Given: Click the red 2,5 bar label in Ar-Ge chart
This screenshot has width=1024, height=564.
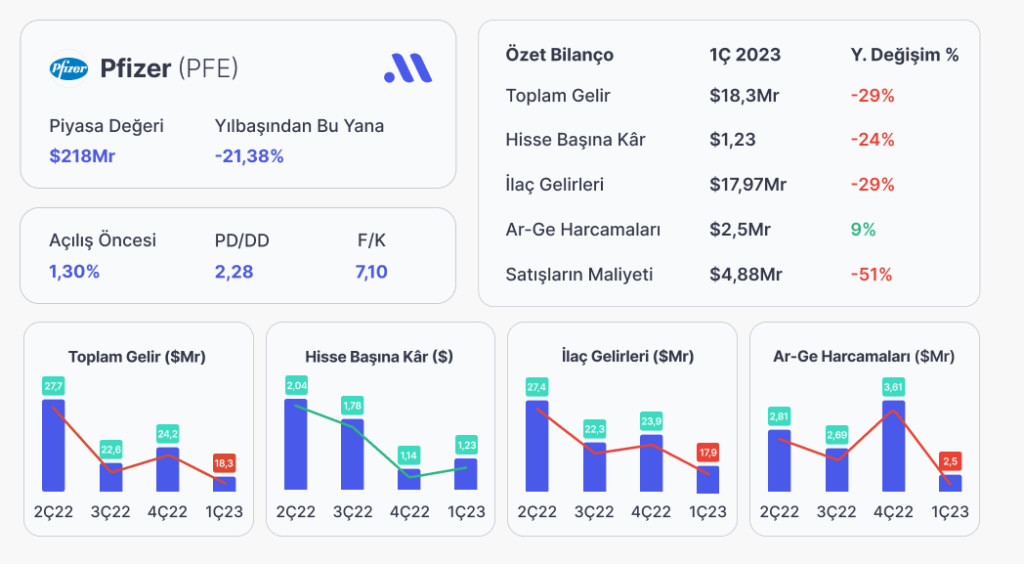Looking at the screenshot, I should tap(950, 462).
